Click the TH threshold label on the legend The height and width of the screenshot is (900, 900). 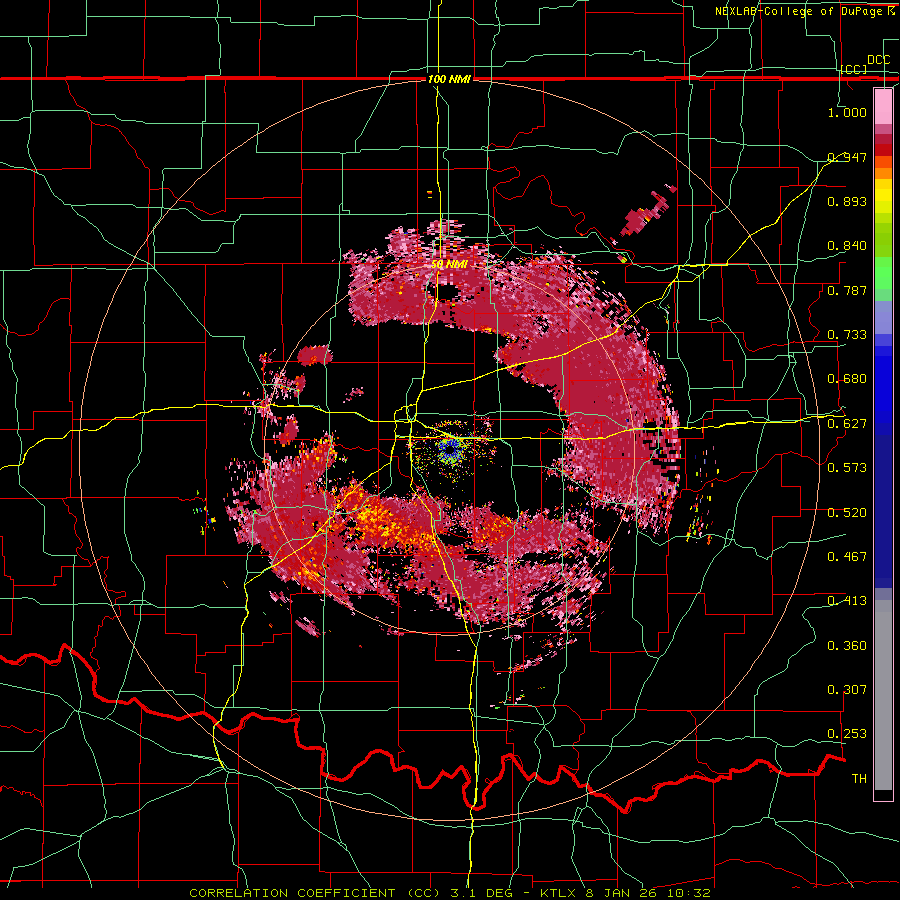[x=859, y=779]
